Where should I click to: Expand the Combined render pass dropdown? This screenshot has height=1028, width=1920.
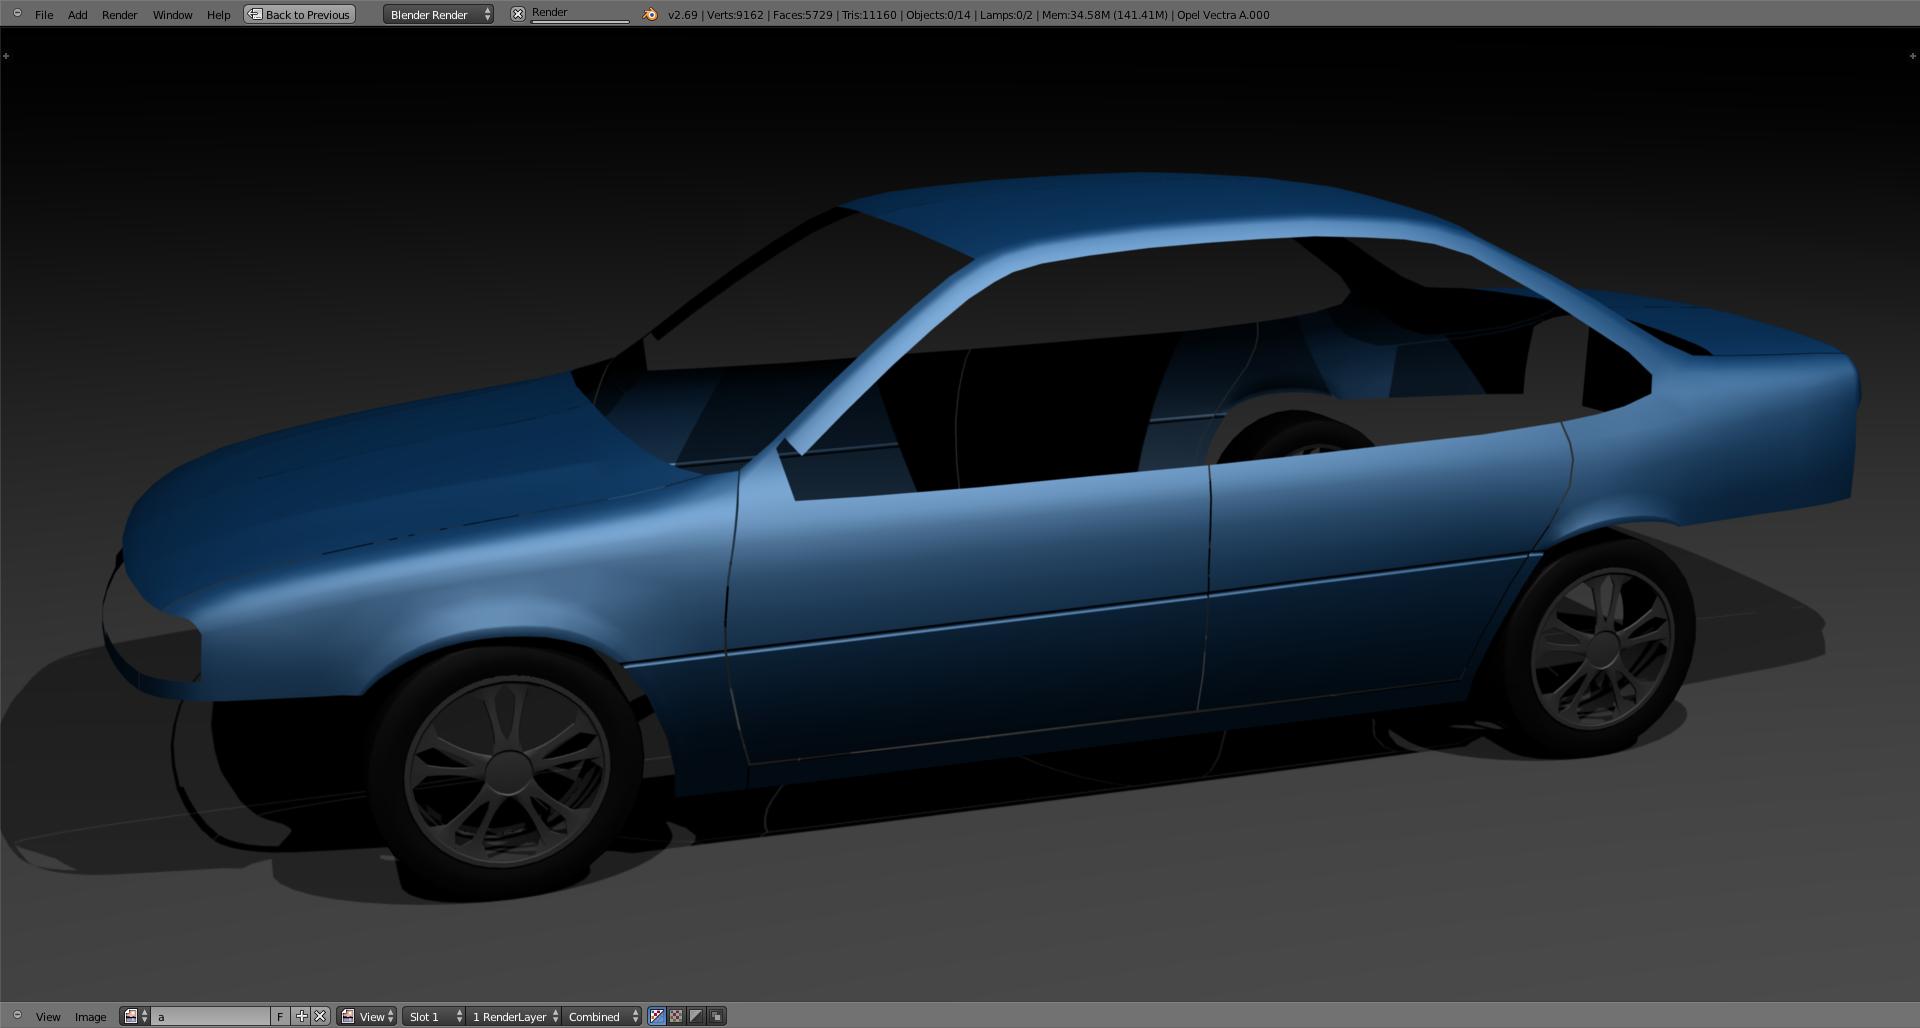click(x=603, y=1016)
